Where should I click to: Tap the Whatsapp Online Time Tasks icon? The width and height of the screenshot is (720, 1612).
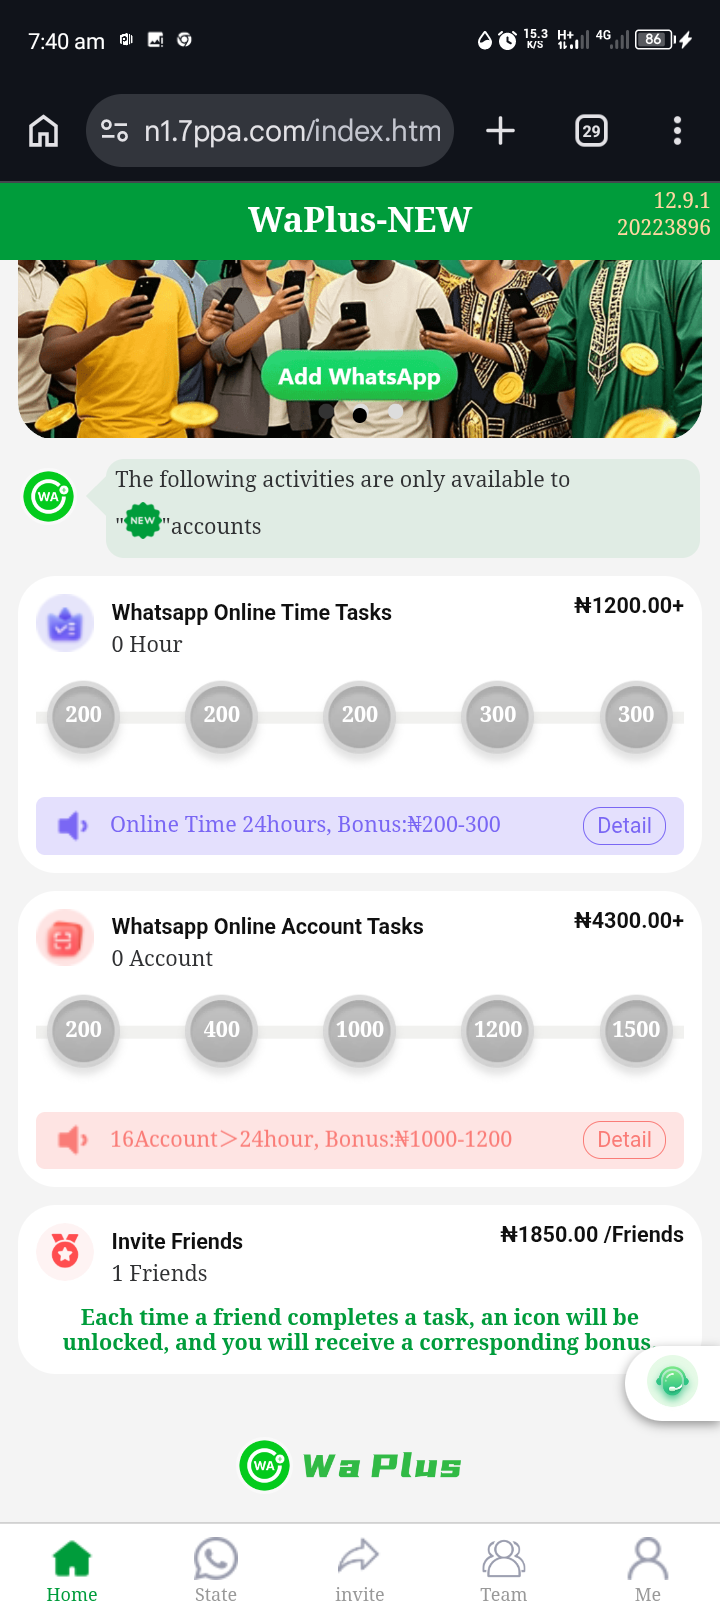pos(65,624)
